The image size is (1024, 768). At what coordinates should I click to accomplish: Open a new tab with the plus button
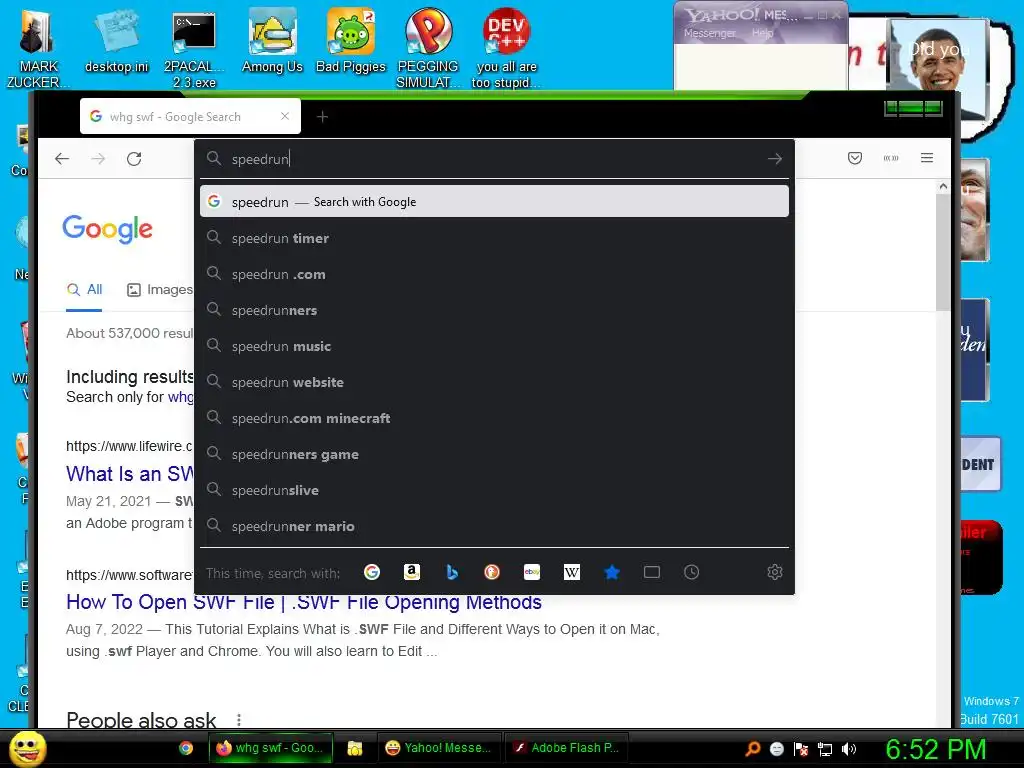[322, 117]
